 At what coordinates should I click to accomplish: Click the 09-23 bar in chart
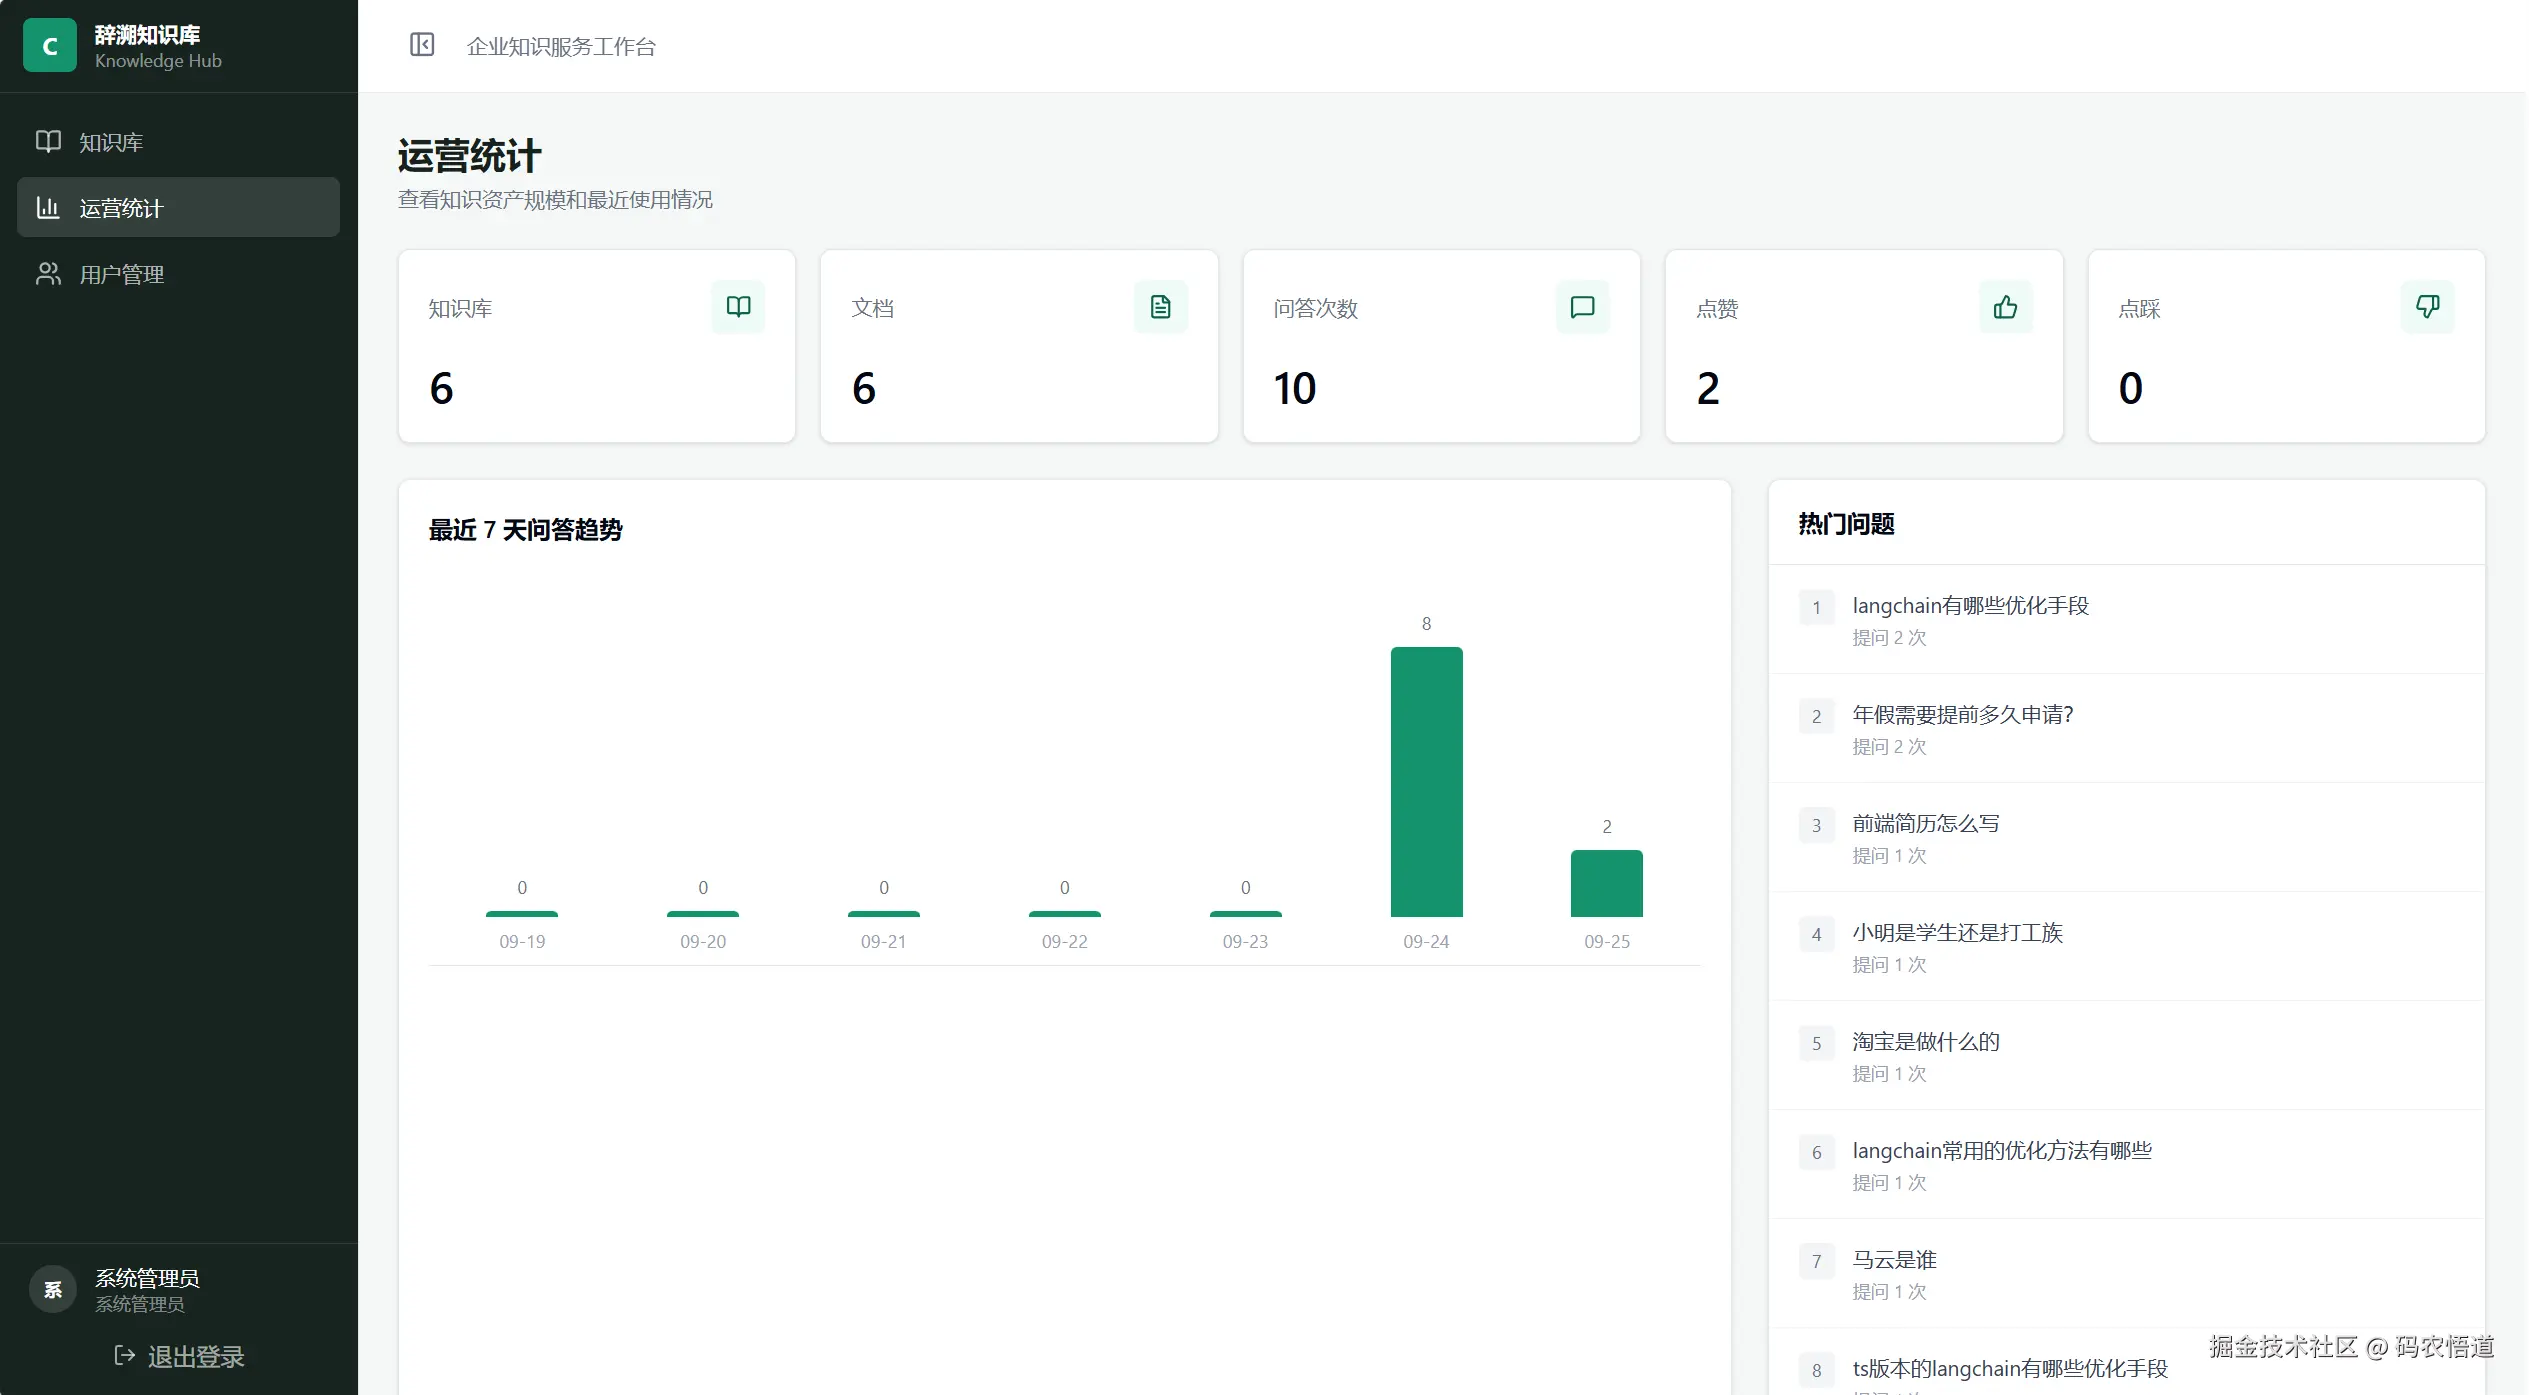pos(1245,914)
